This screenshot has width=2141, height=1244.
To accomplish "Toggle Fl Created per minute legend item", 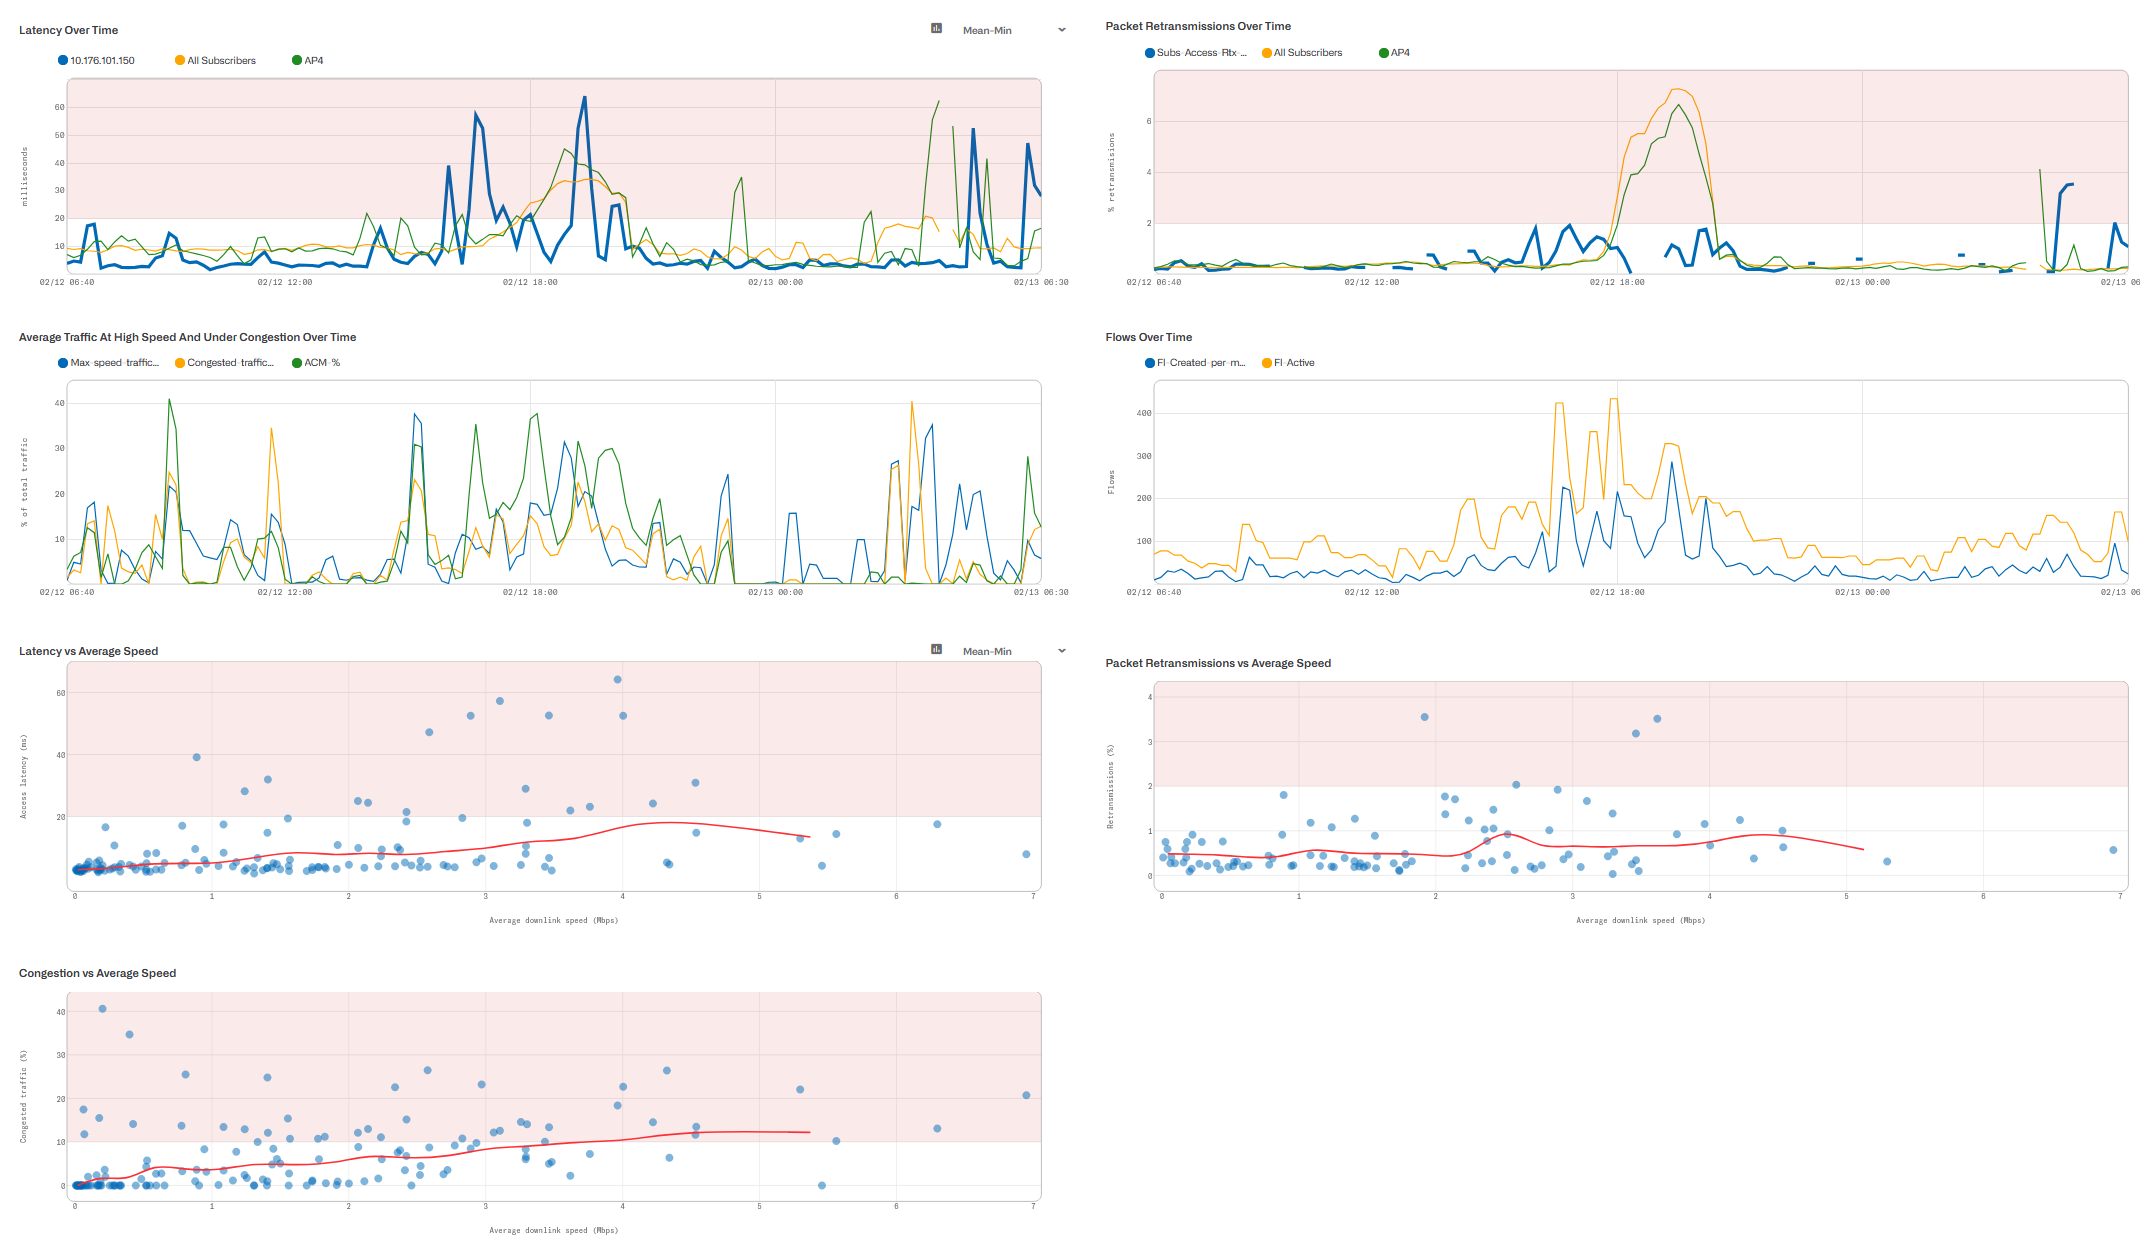I will [x=1200, y=363].
